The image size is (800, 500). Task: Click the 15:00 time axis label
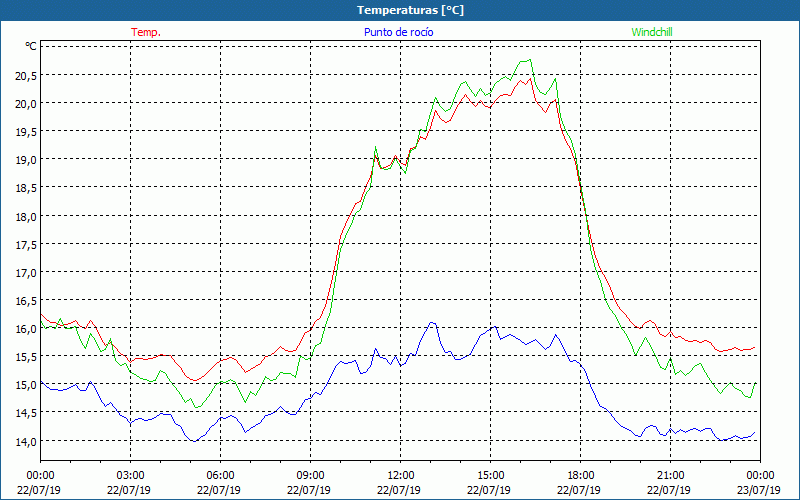(490, 476)
